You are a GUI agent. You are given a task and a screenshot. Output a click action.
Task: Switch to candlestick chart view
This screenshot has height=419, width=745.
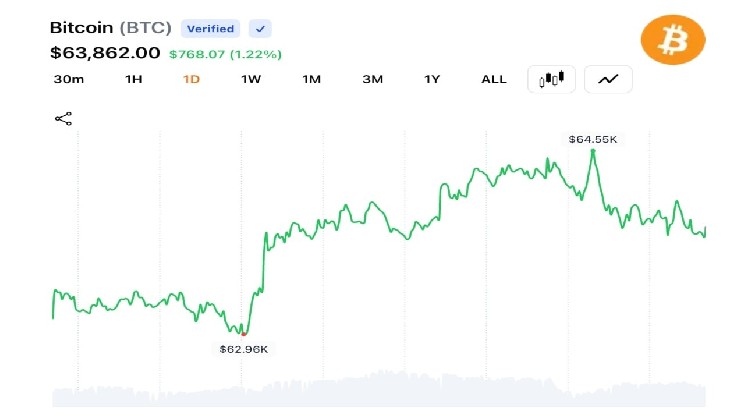[x=551, y=79]
